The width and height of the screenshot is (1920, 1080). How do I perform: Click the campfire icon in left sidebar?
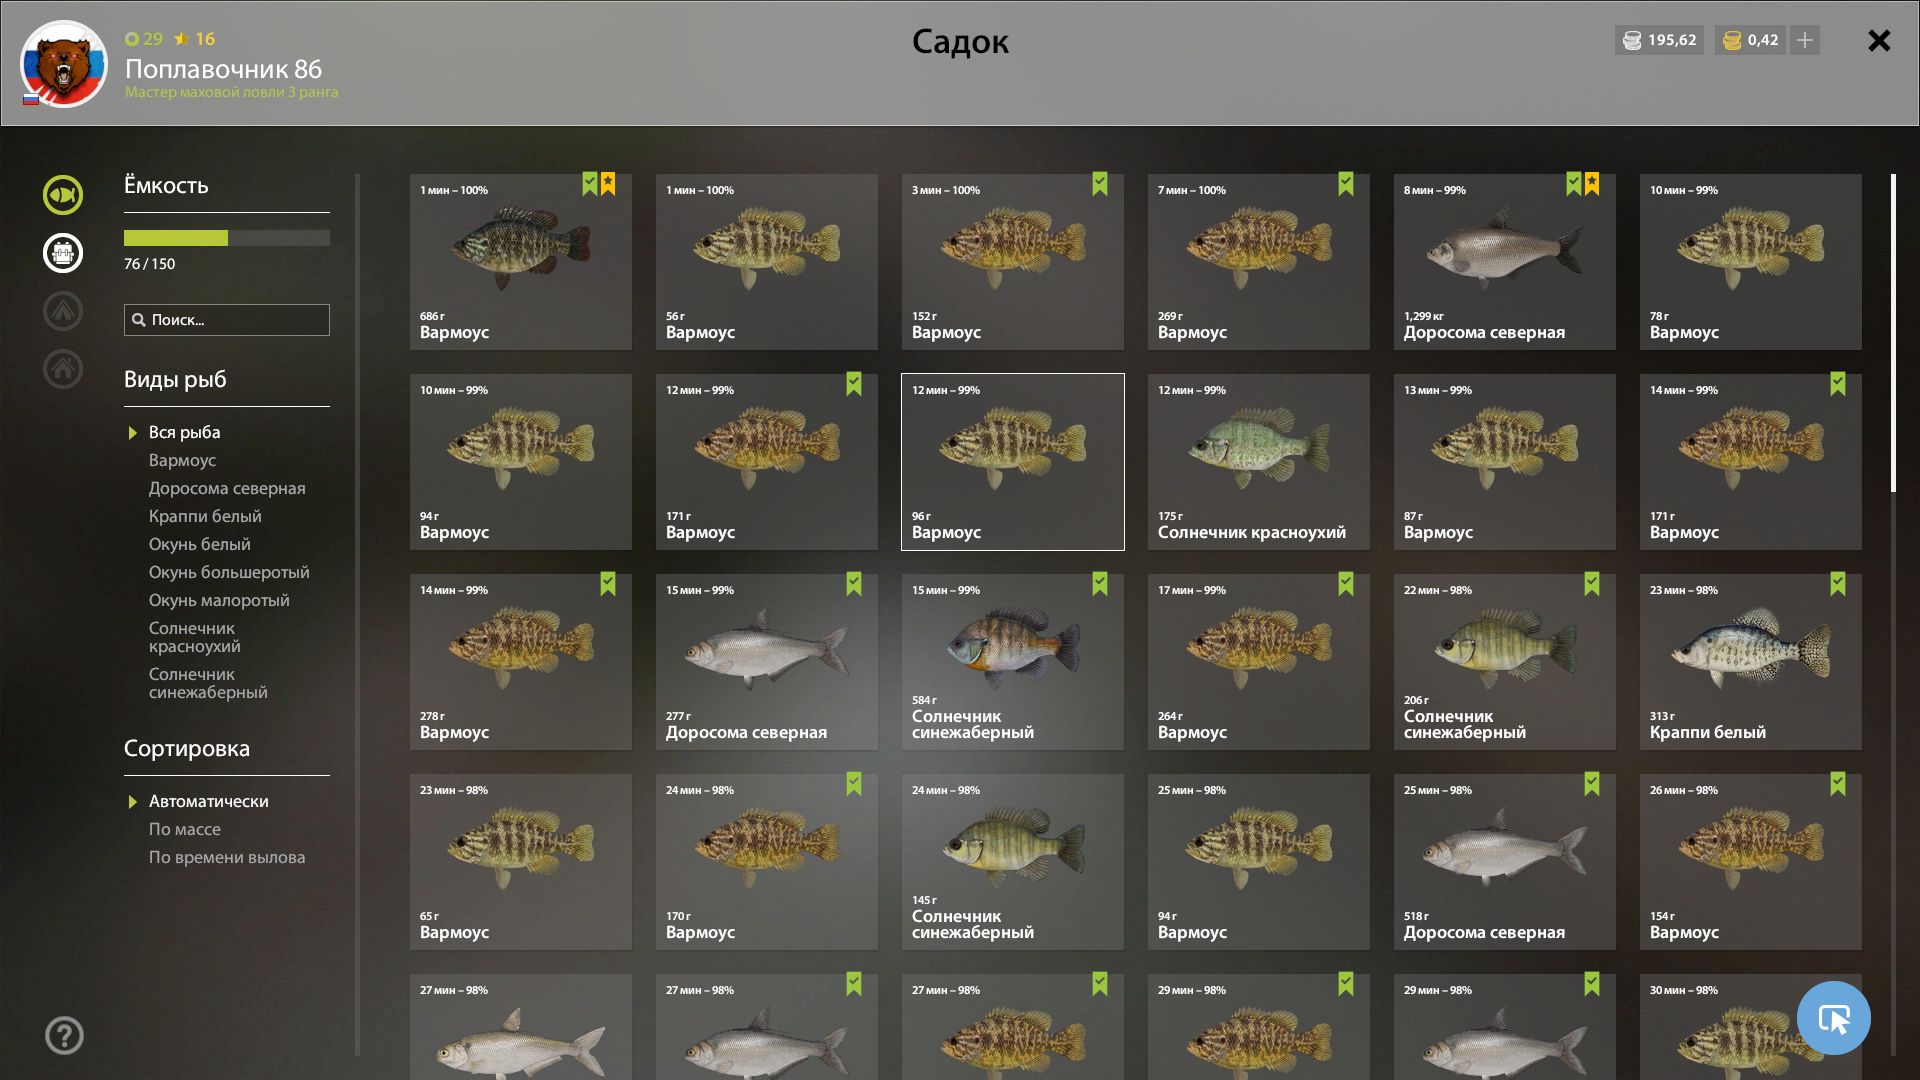point(62,311)
